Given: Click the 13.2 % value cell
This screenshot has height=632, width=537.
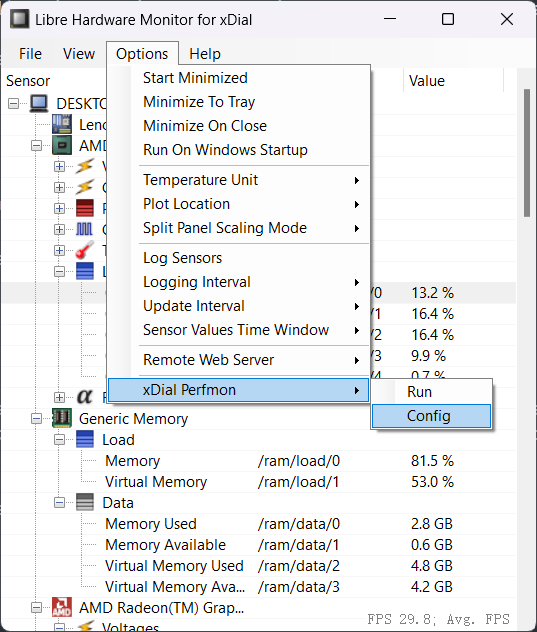Looking at the screenshot, I should 432,293.
